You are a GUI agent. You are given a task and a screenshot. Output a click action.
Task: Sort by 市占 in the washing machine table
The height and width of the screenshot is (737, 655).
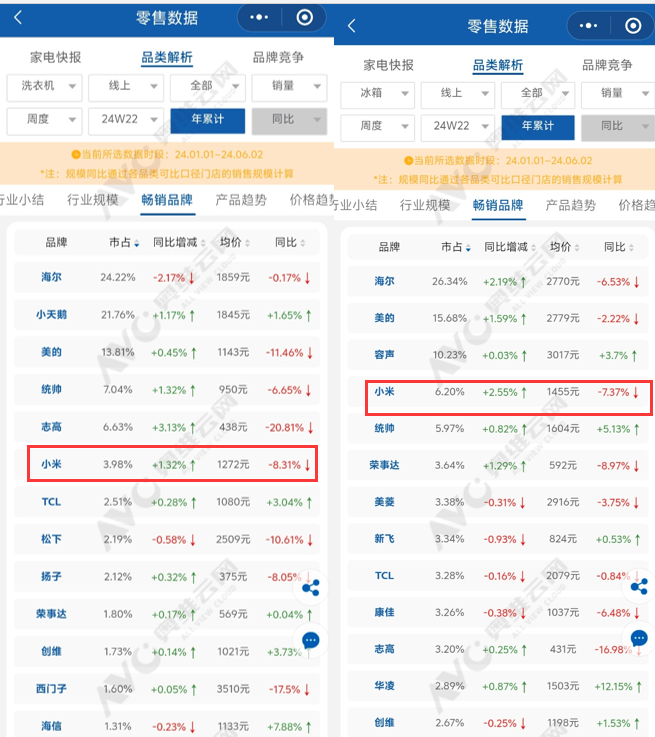tap(124, 243)
